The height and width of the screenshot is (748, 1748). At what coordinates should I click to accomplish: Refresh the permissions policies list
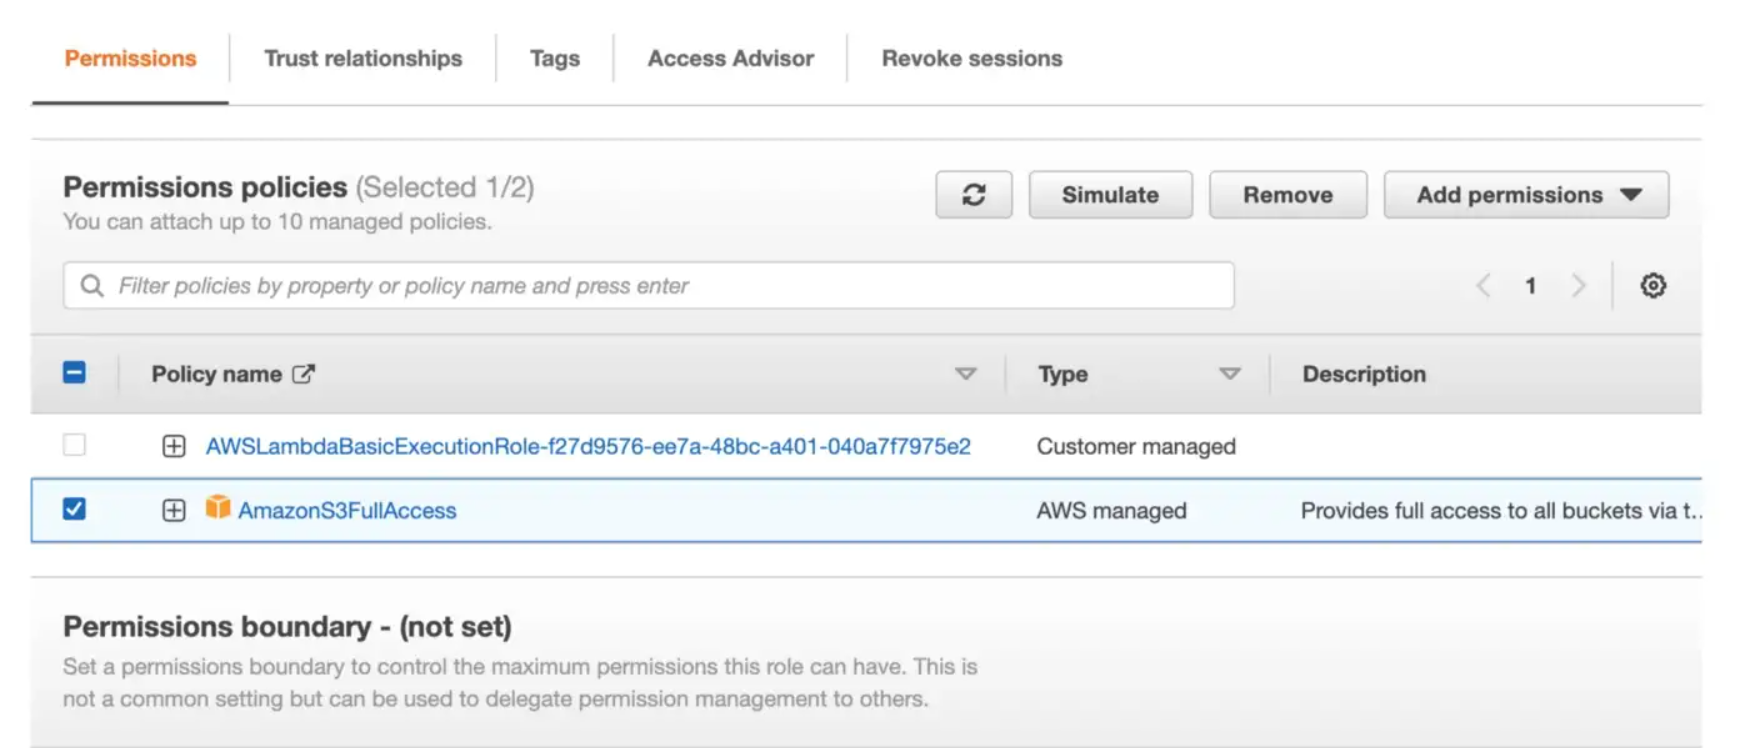(973, 195)
